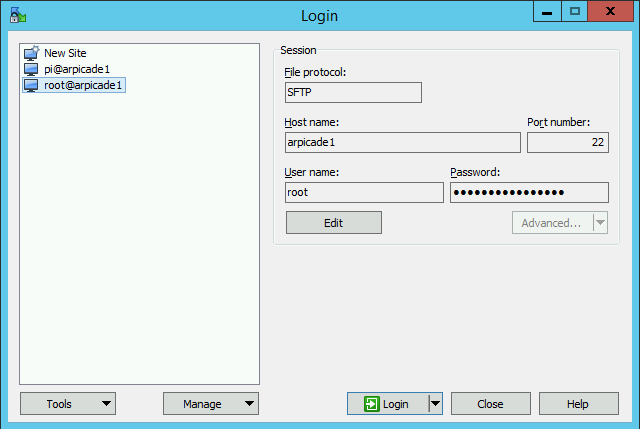Click the User name field with root
The image size is (640, 429).
click(364, 192)
